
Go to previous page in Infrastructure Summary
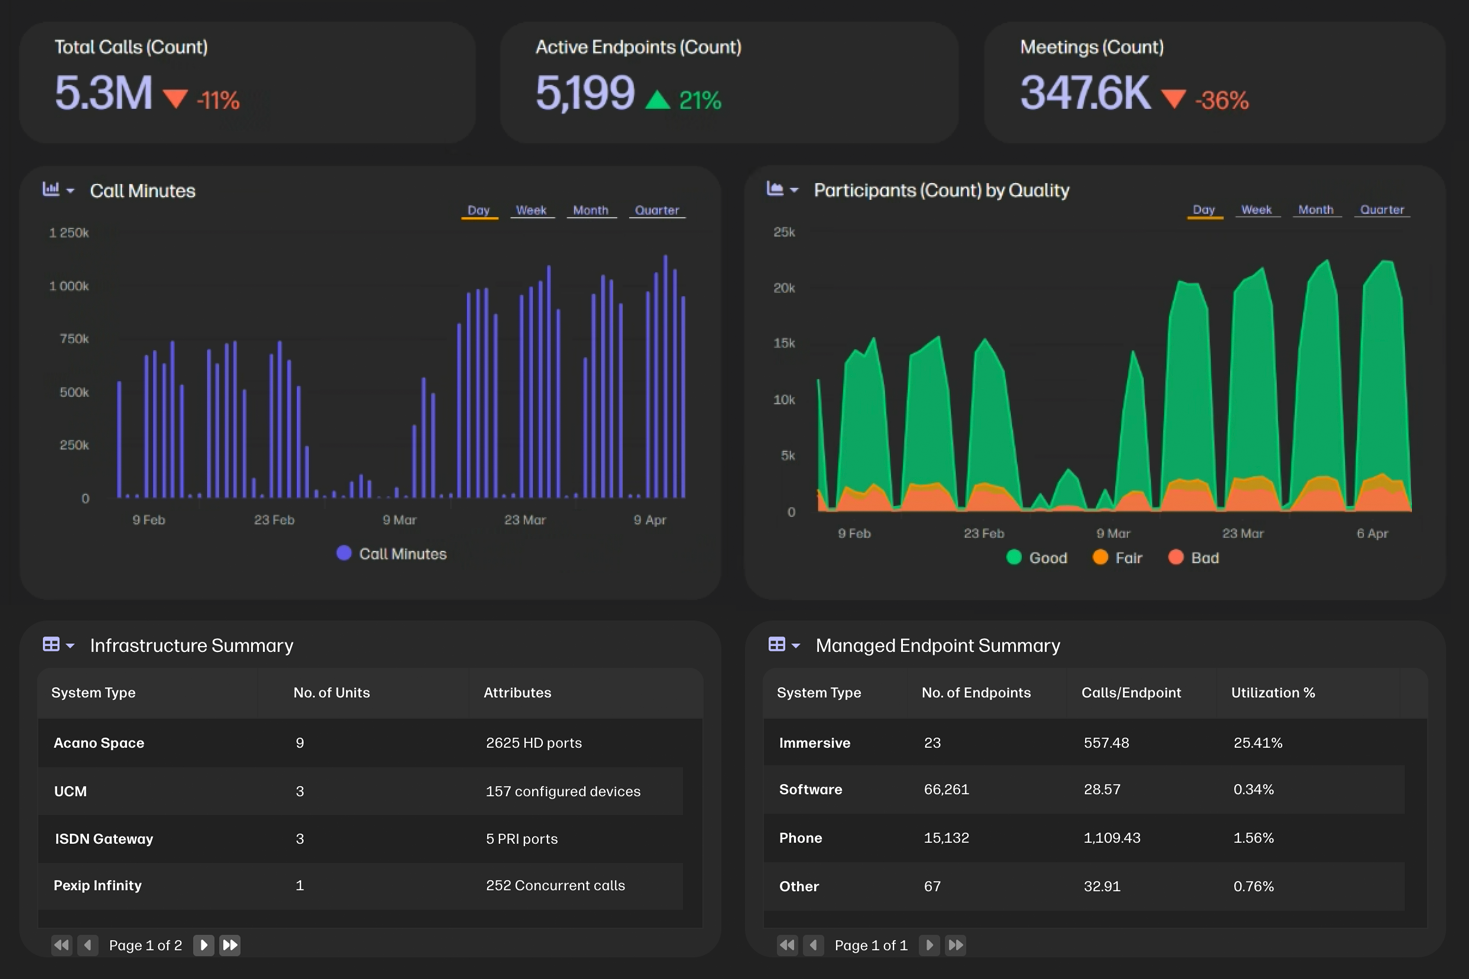pos(88,945)
